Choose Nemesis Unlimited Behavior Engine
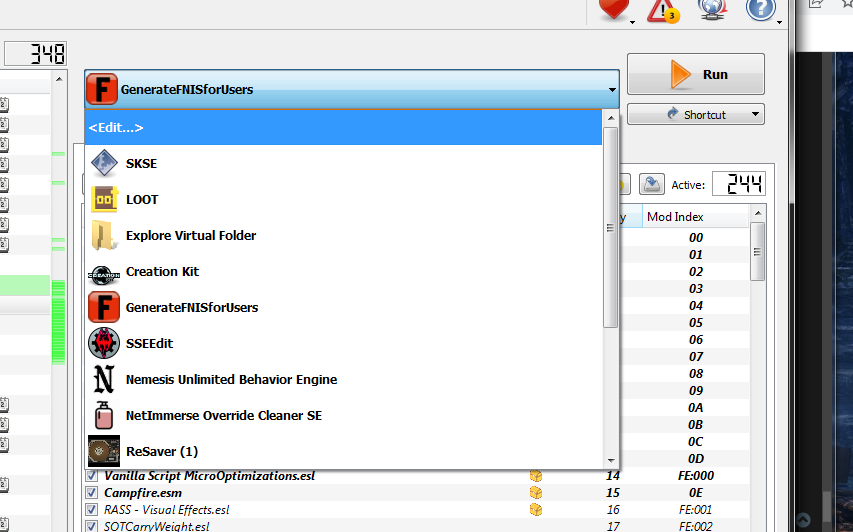The image size is (853, 532). coord(343,379)
